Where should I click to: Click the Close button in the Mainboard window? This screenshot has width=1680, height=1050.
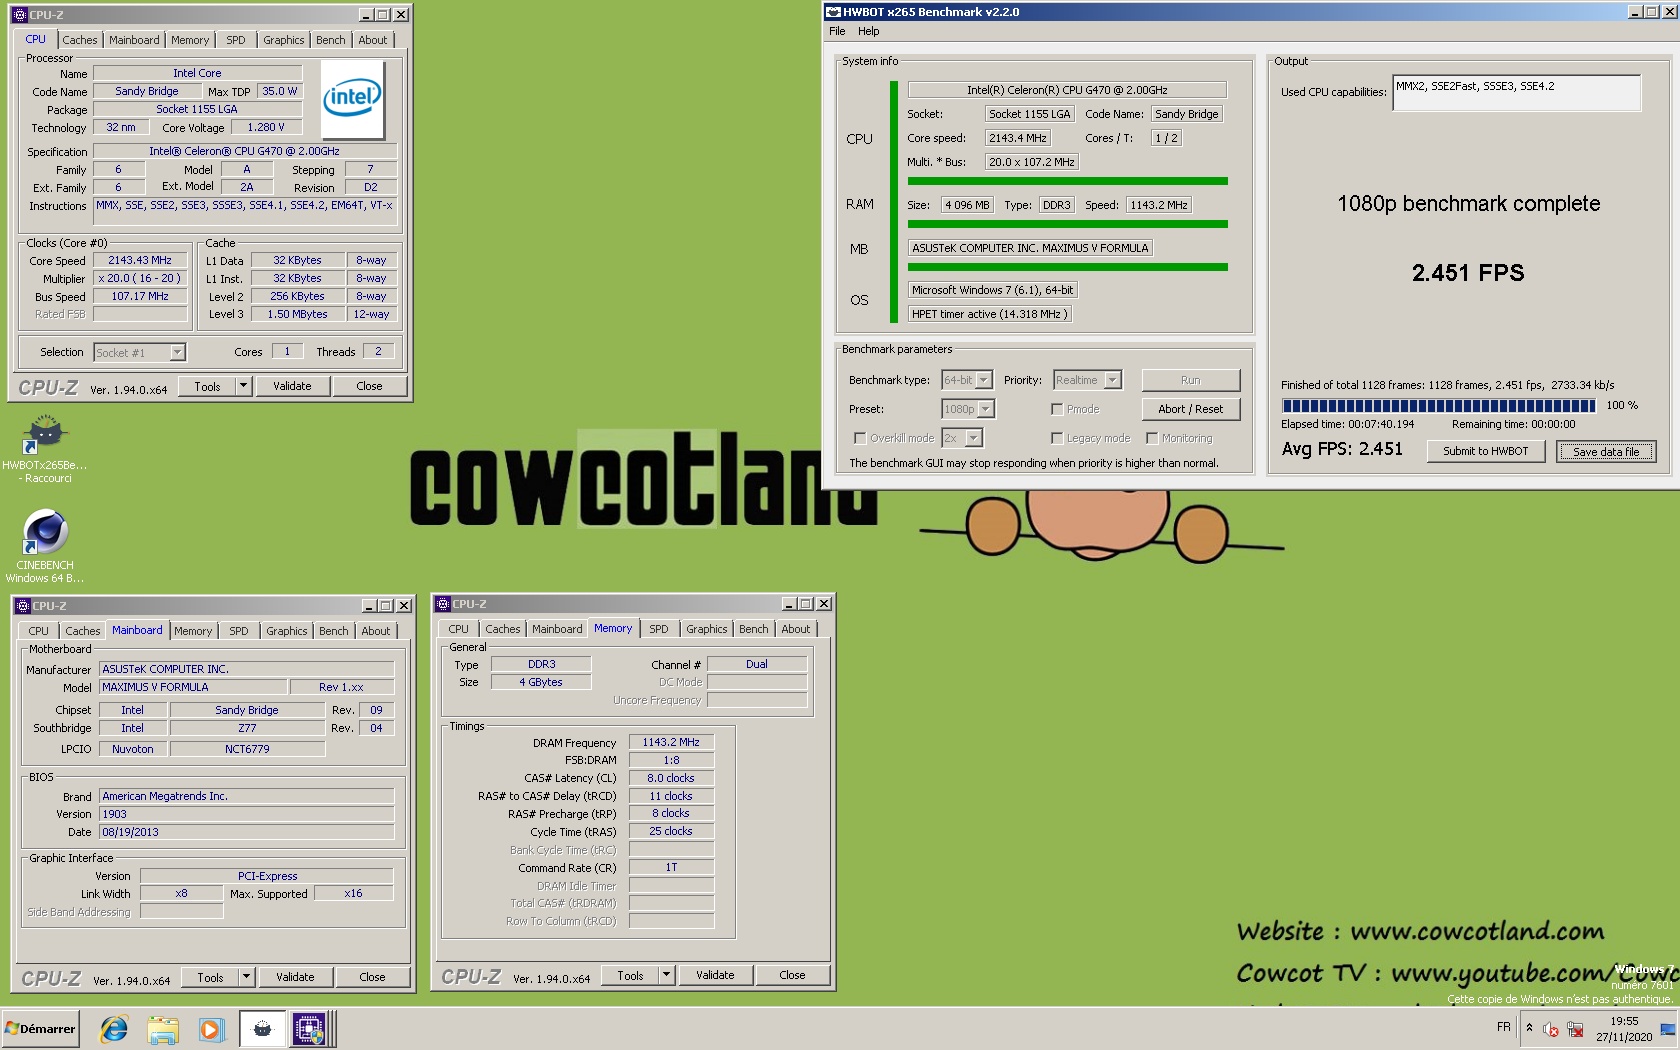point(372,977)
